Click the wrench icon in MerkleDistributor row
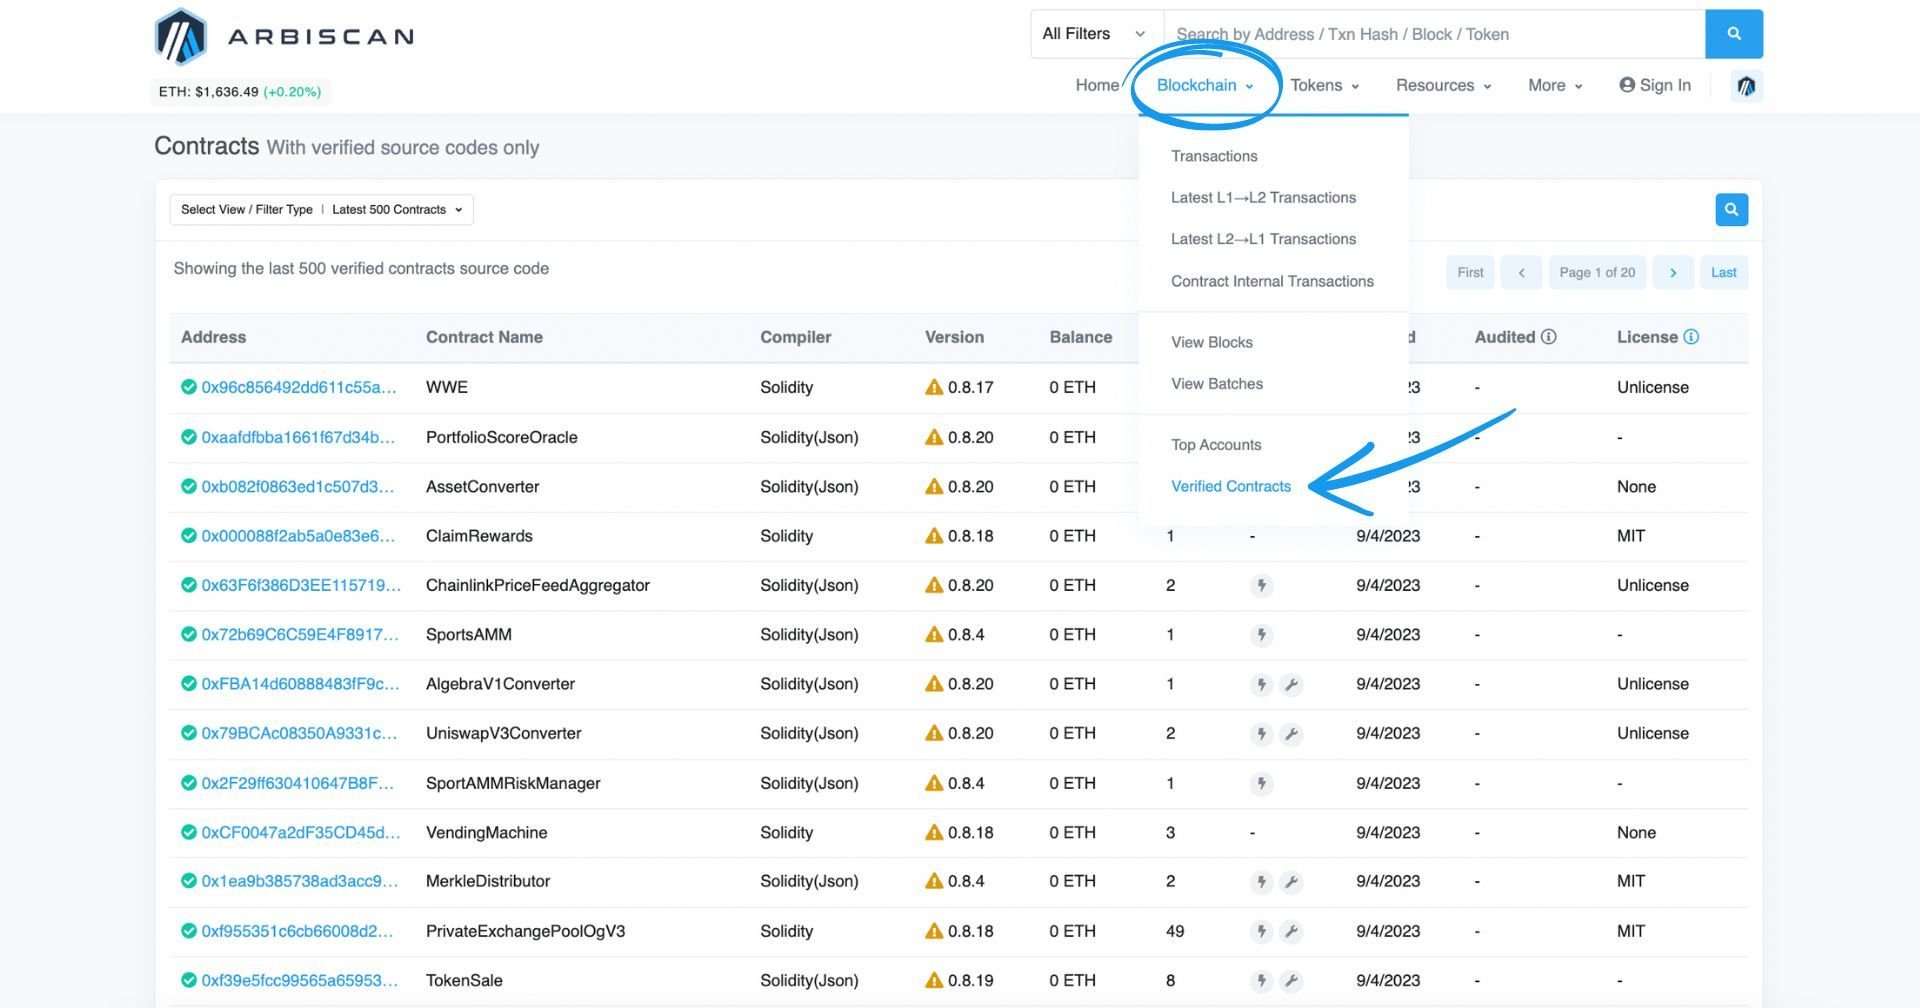Image resolution: width=1920 pixels, height=1008 pixels. (x=1291, y=882)
